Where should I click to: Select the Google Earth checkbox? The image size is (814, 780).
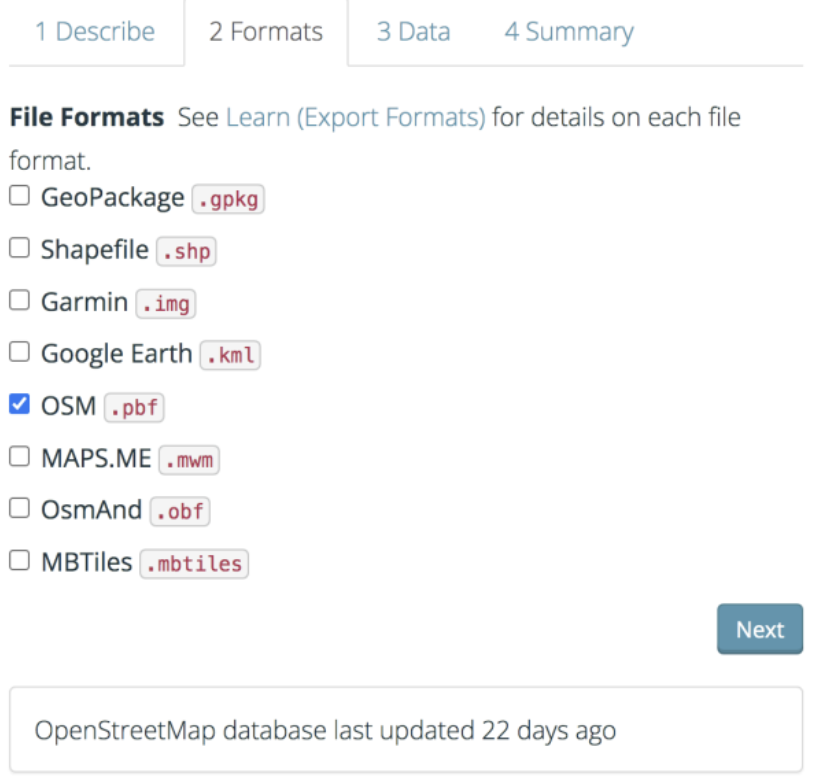pos(20,352)
